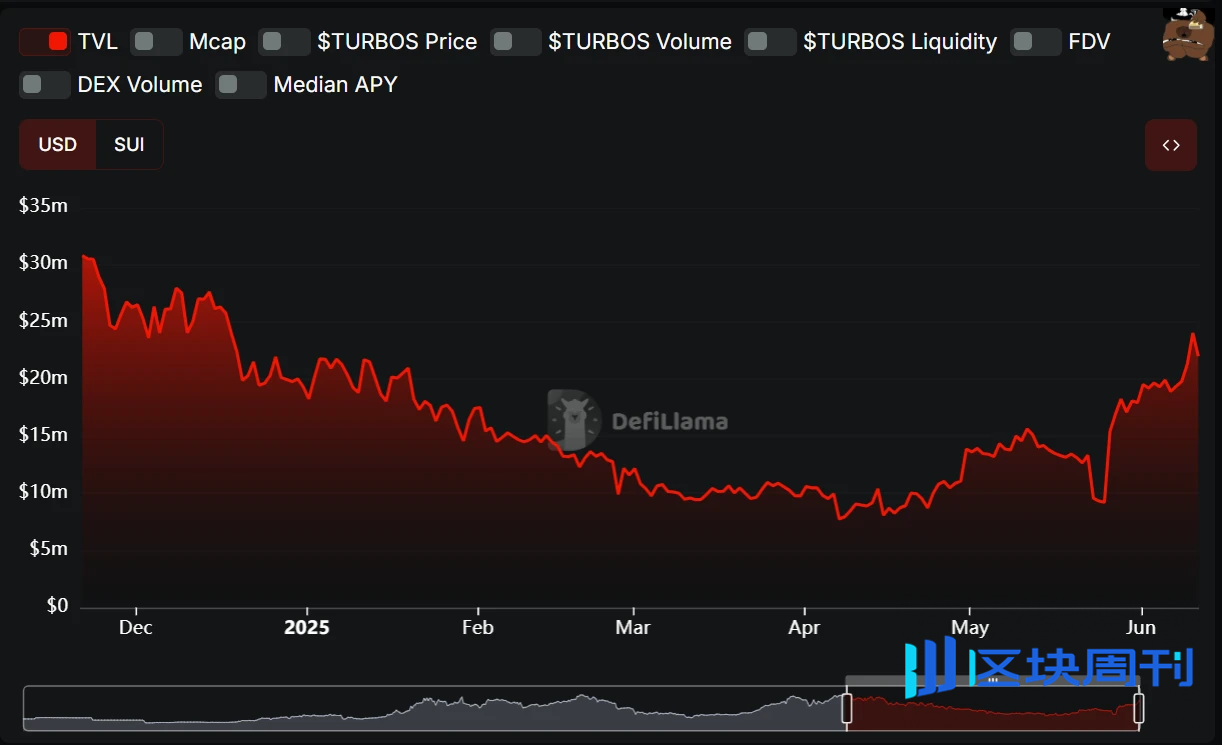Screen dimensions: 1222x745
Task: Click the right range slider handle
Action: tap(1138, 709)
